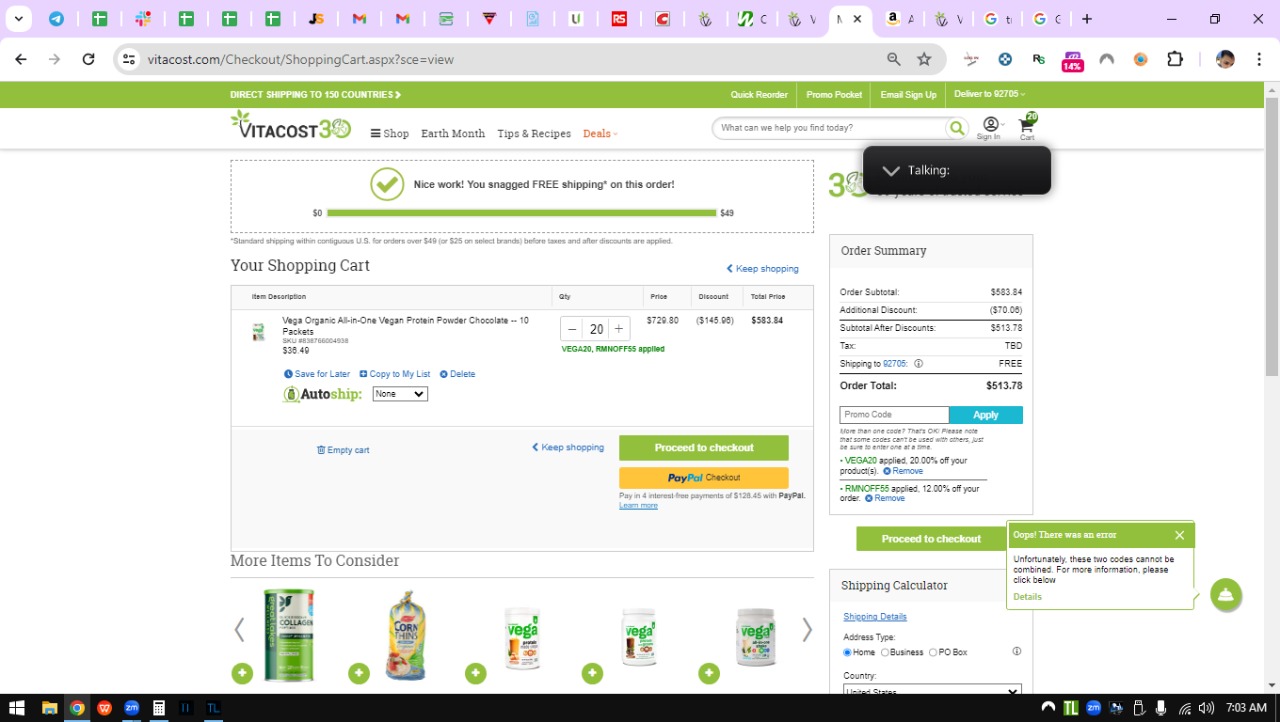The height and width of the screenshot is (722, 1280).
Task: Open the shopping cart icon in header
Action: (1027, 128)
